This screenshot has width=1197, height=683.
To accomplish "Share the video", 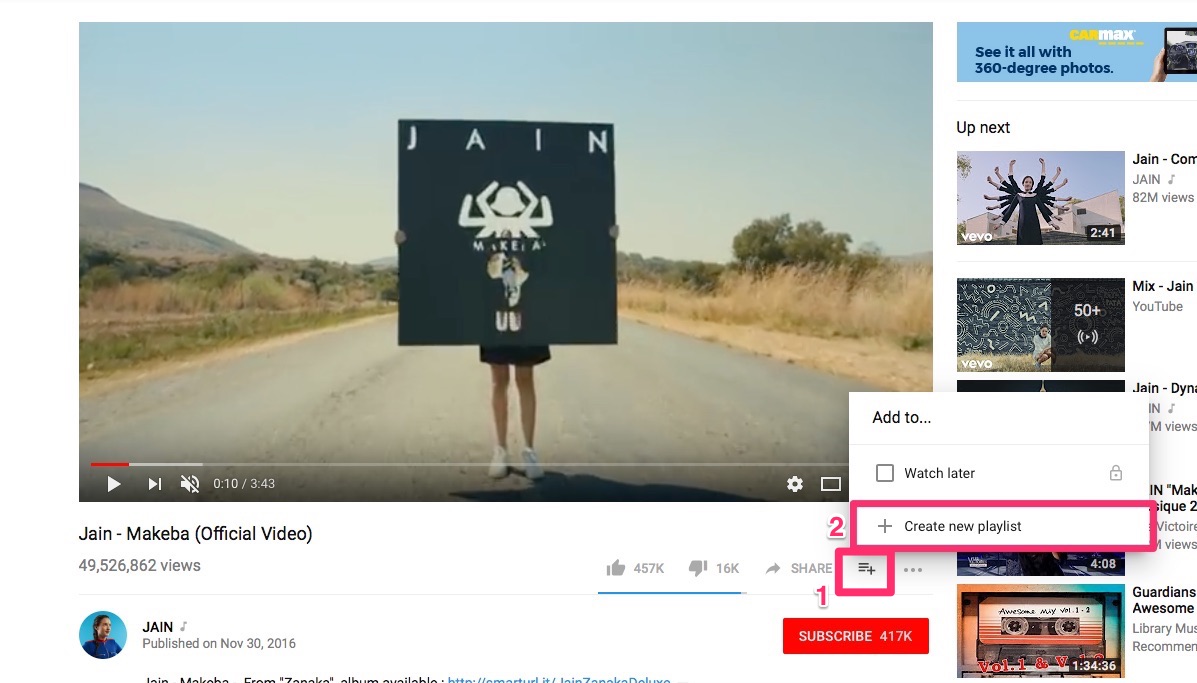I will click(x=799, y=568).
